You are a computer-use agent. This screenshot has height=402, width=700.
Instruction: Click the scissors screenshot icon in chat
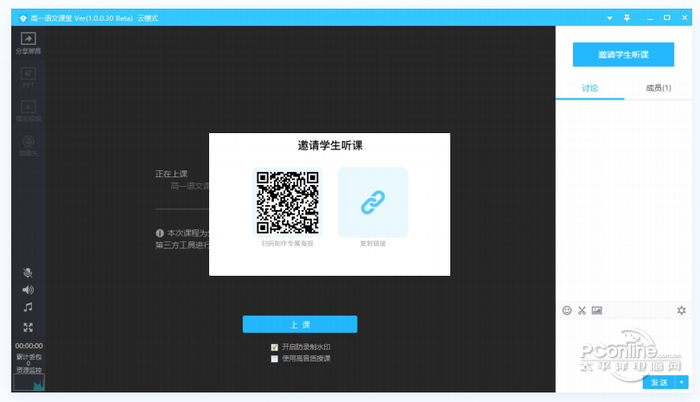point(582,310)
